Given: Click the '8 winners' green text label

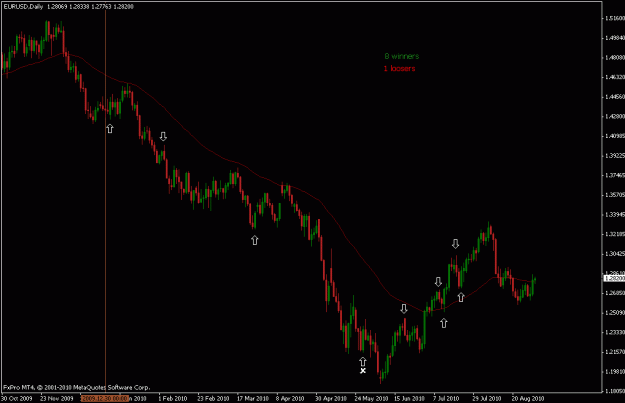Looking at the screenshot, I should (x=402, y=56).
